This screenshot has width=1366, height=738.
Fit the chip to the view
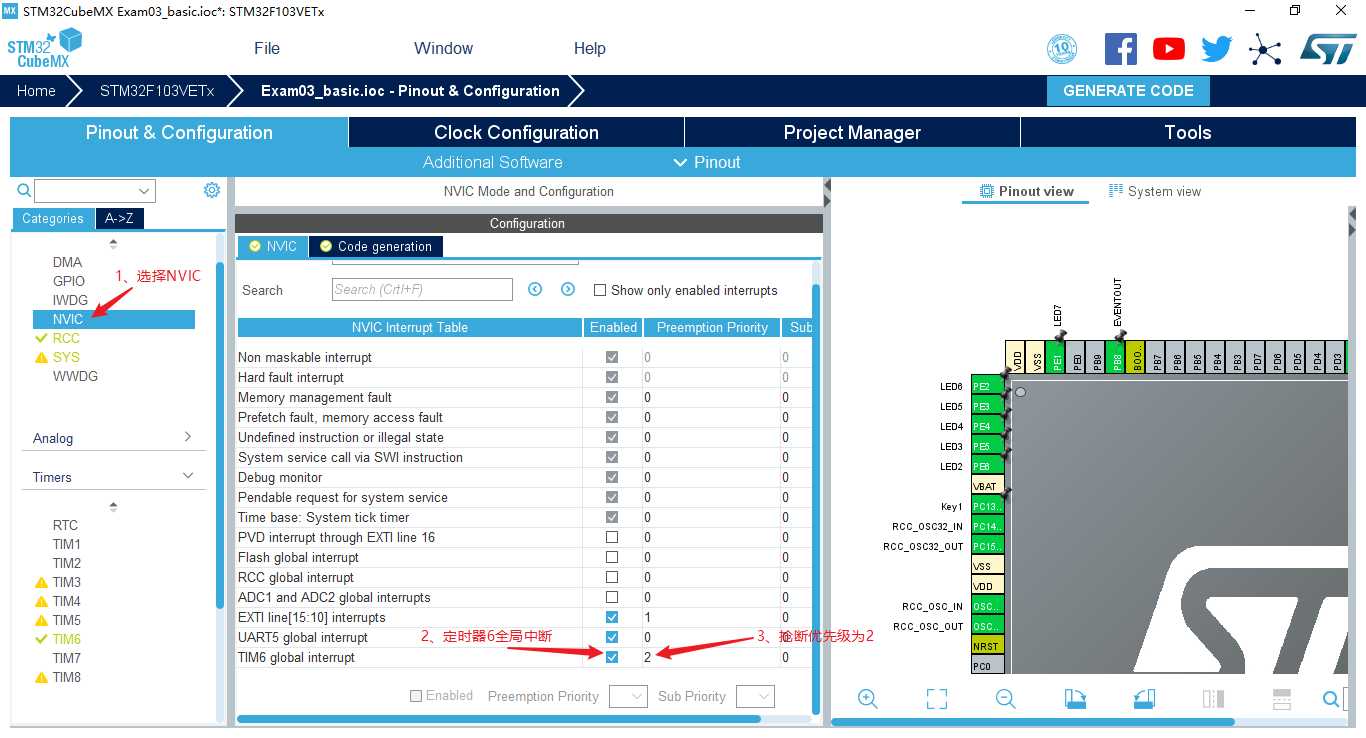point(936,699)
